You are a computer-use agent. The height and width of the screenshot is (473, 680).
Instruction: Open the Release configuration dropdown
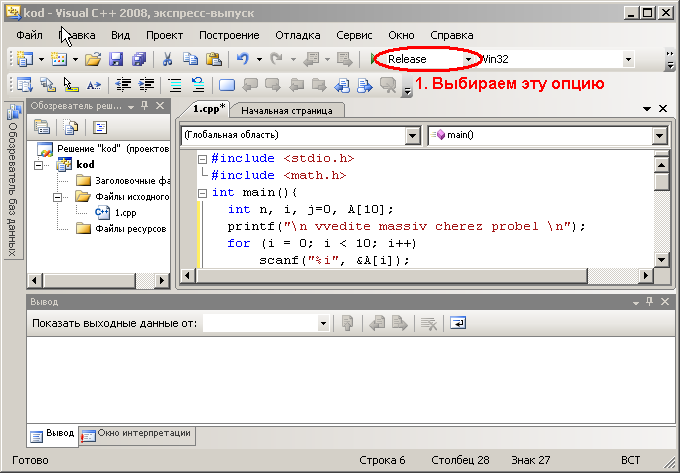click(x=468, y=59)
